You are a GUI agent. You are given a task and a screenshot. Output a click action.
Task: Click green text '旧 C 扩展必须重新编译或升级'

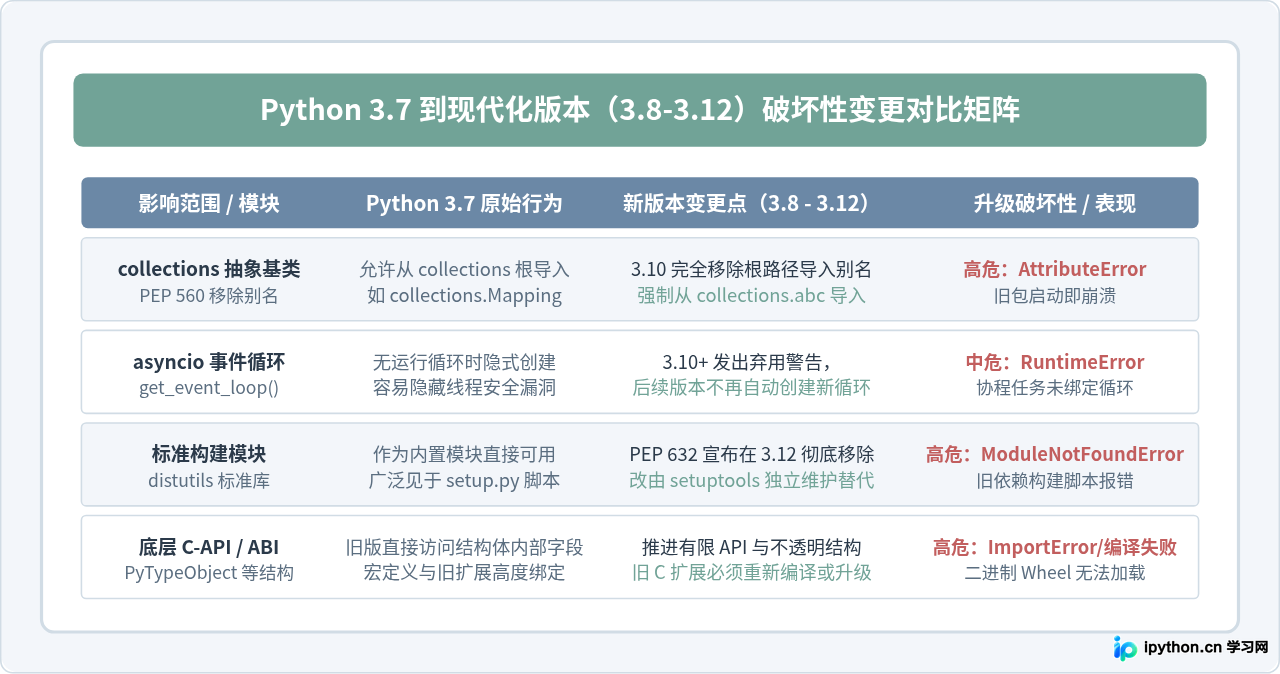751,573
